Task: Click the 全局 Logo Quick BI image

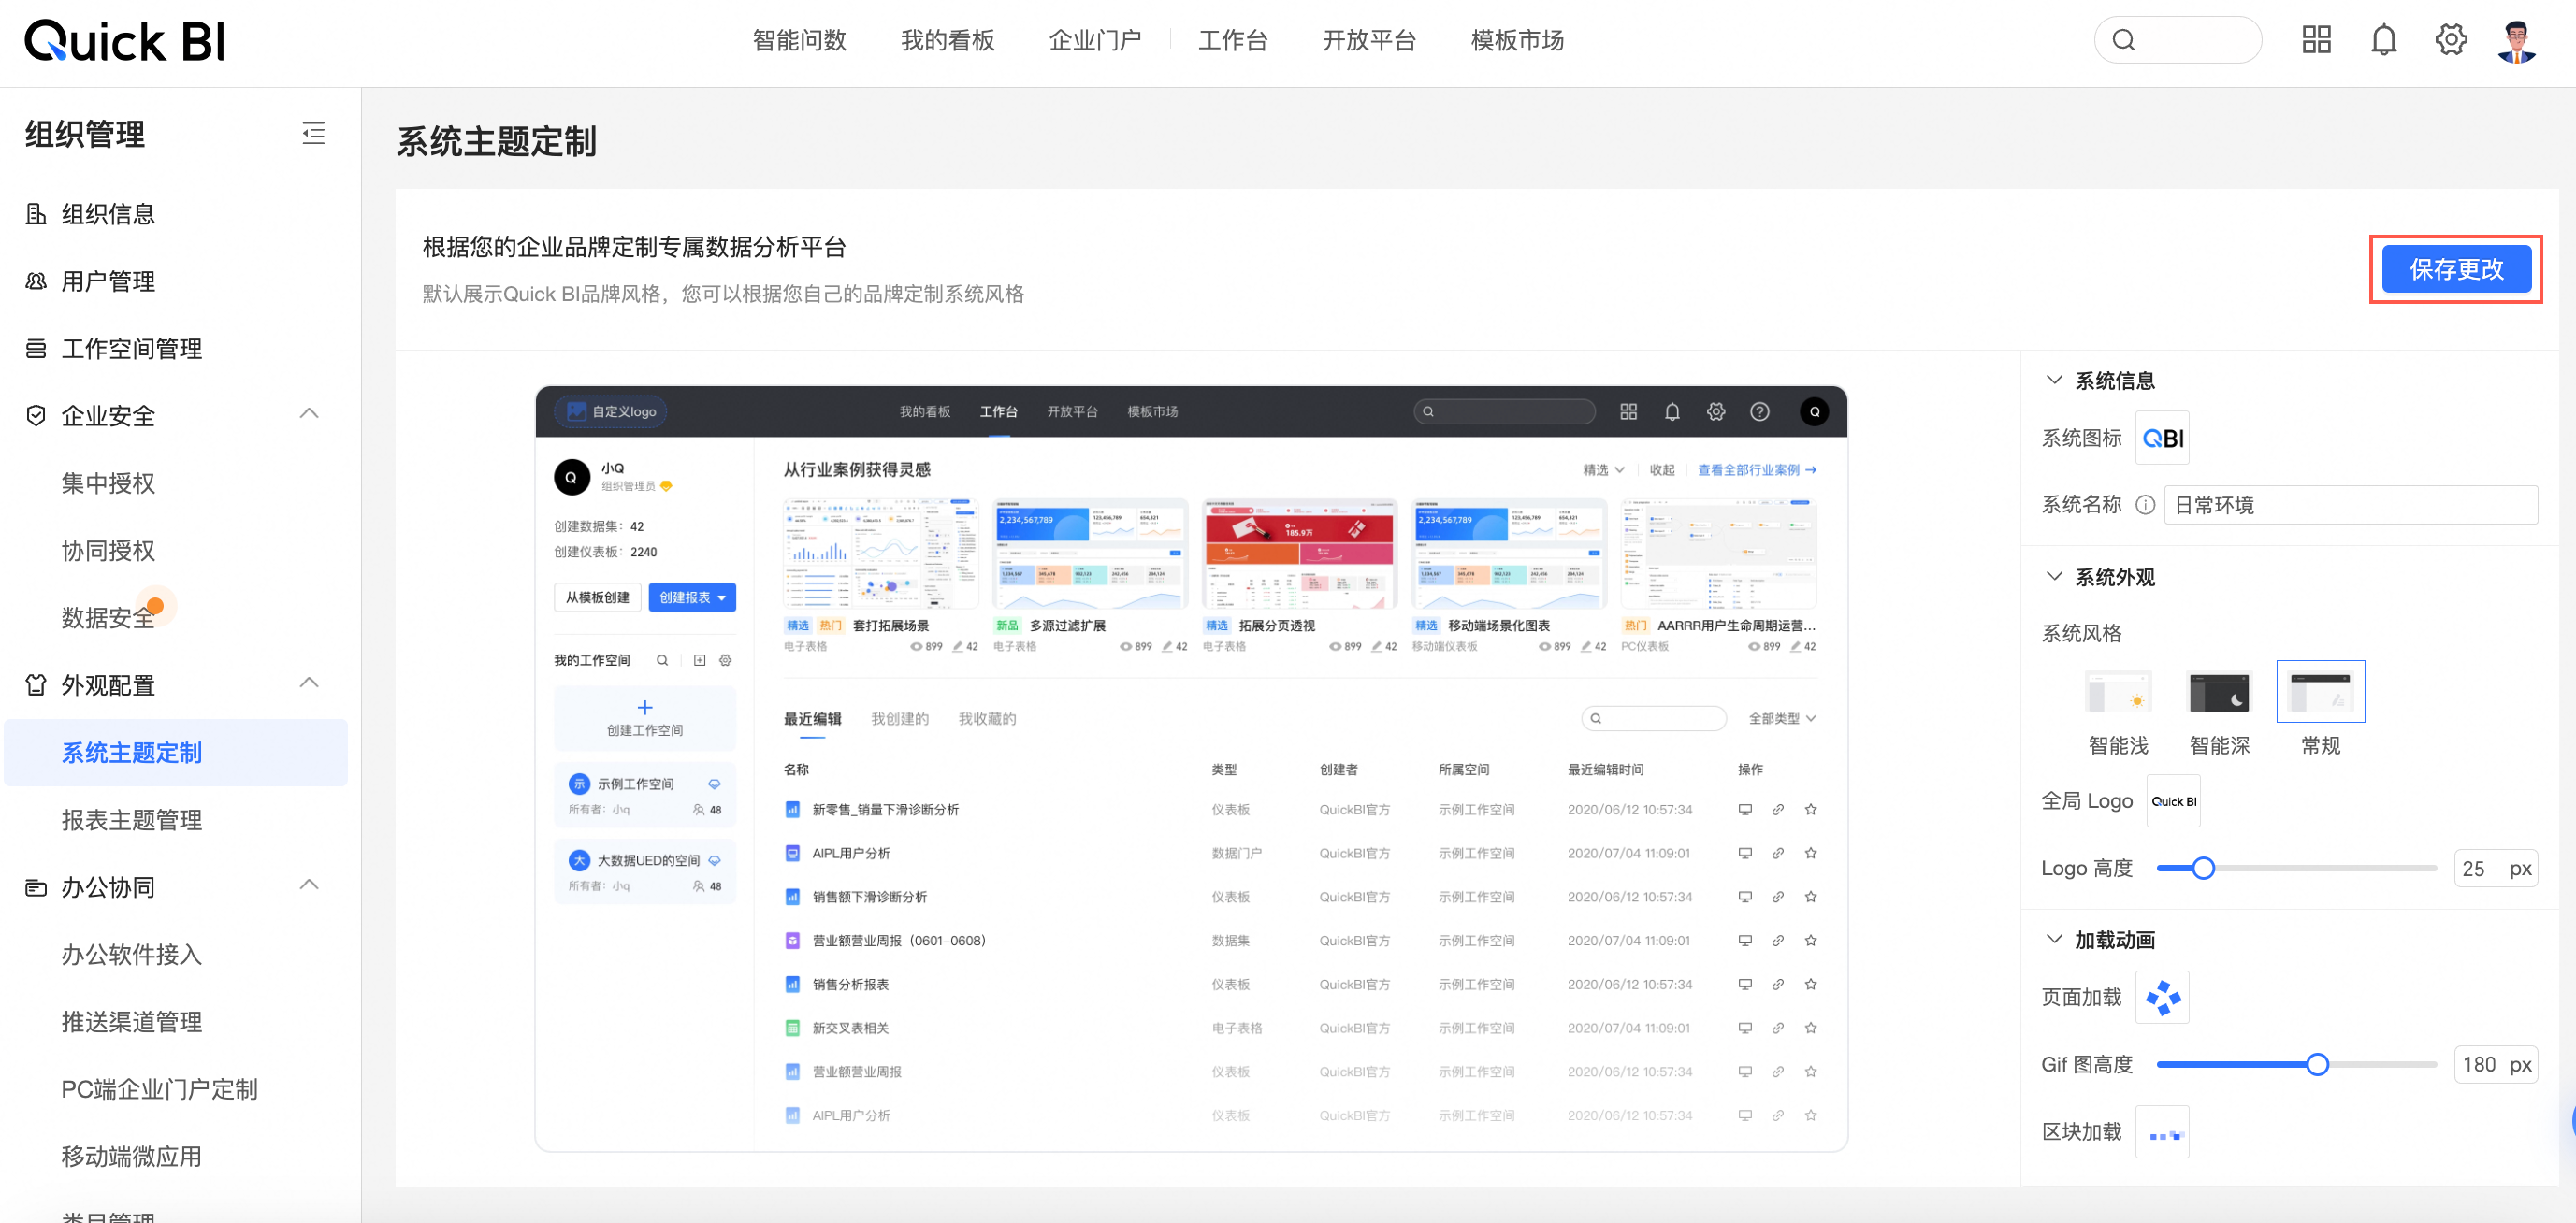Action: [x=2173, y=801]
